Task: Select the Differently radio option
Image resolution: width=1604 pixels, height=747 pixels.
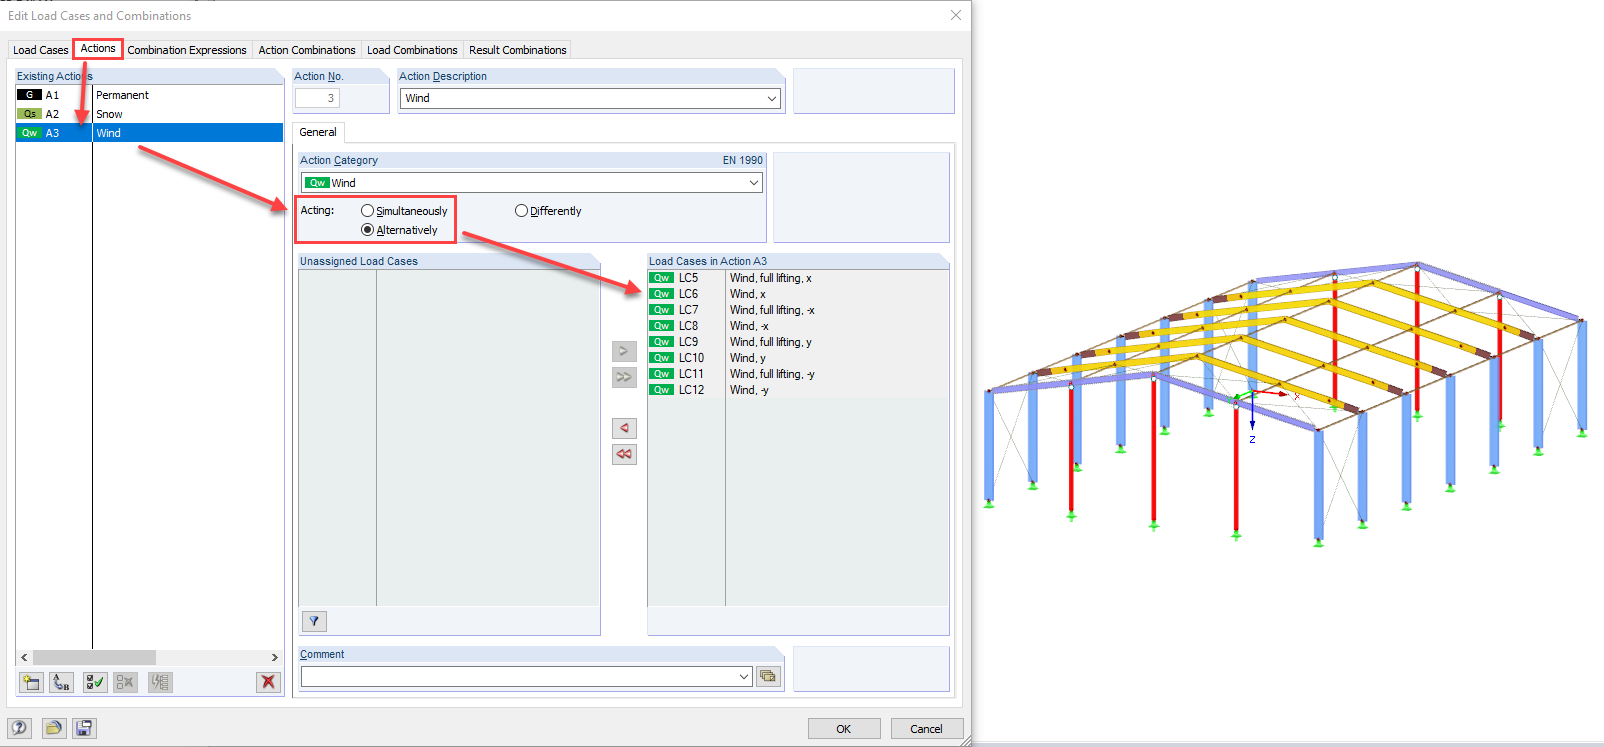Action: [x=521, y=211]
